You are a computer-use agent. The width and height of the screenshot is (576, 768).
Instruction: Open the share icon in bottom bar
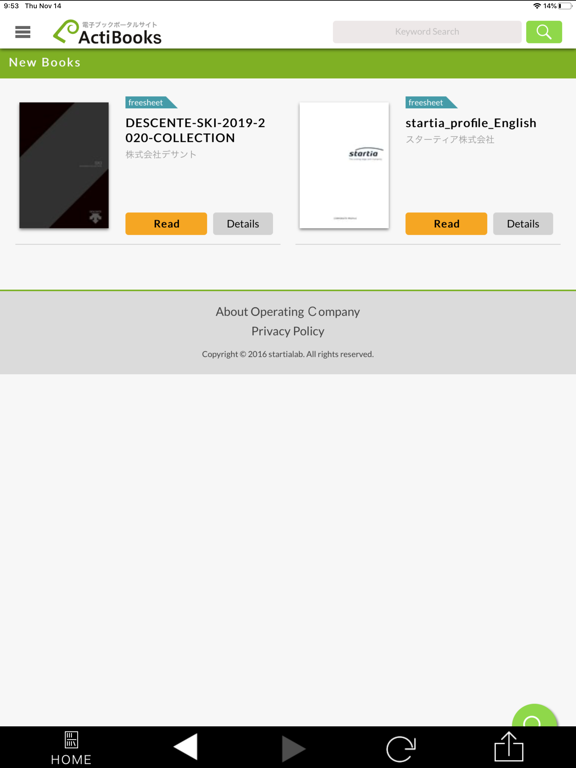[x=509, y=747]
